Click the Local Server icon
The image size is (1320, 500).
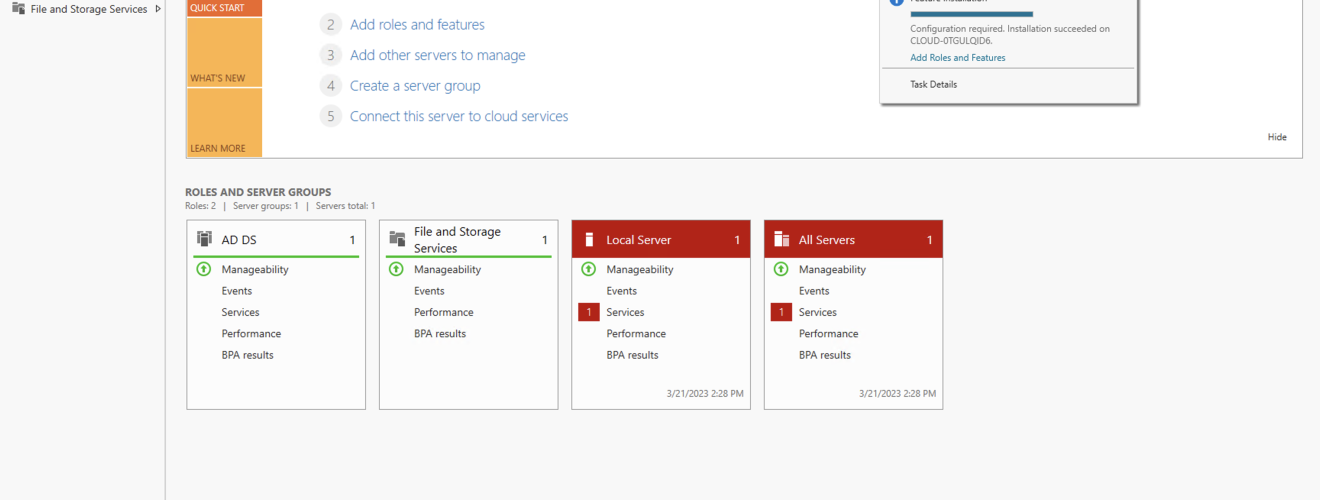589,239
